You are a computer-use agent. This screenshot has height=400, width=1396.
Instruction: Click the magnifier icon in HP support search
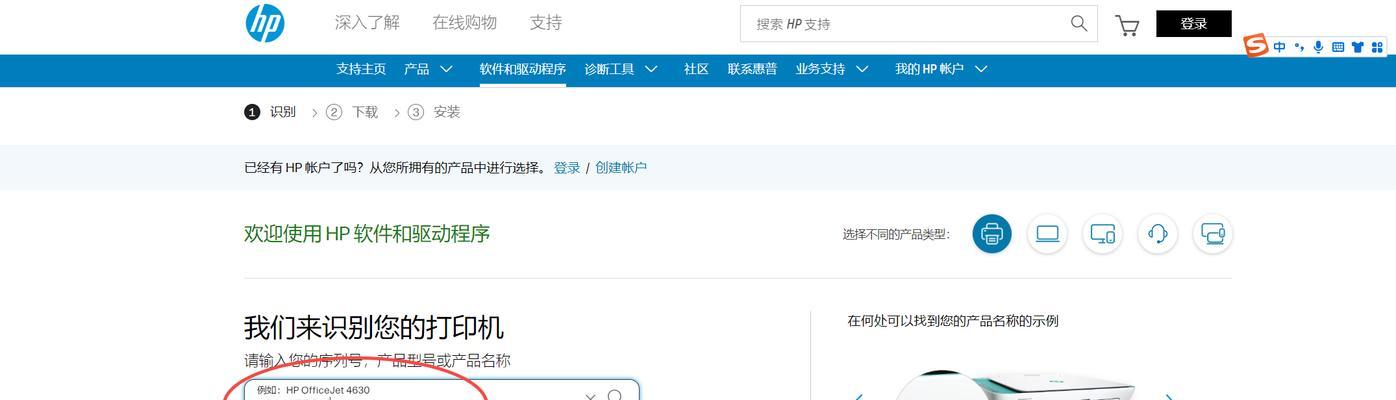pos(1079,23)
